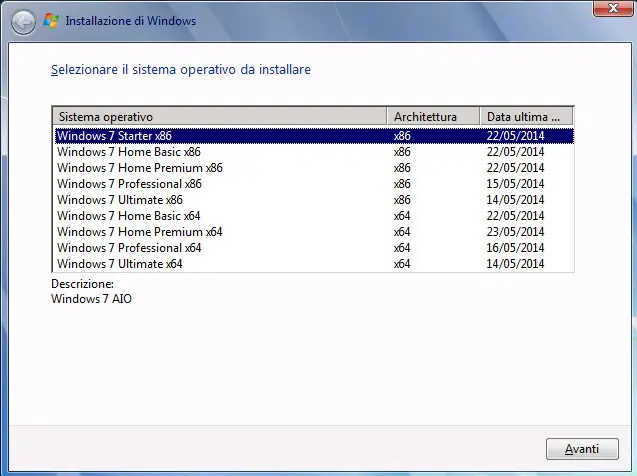The width and height of the screenshot is (637, 476).
Task: Click the Windows flag logo in title bar
Action: click(x=51, y=21)
